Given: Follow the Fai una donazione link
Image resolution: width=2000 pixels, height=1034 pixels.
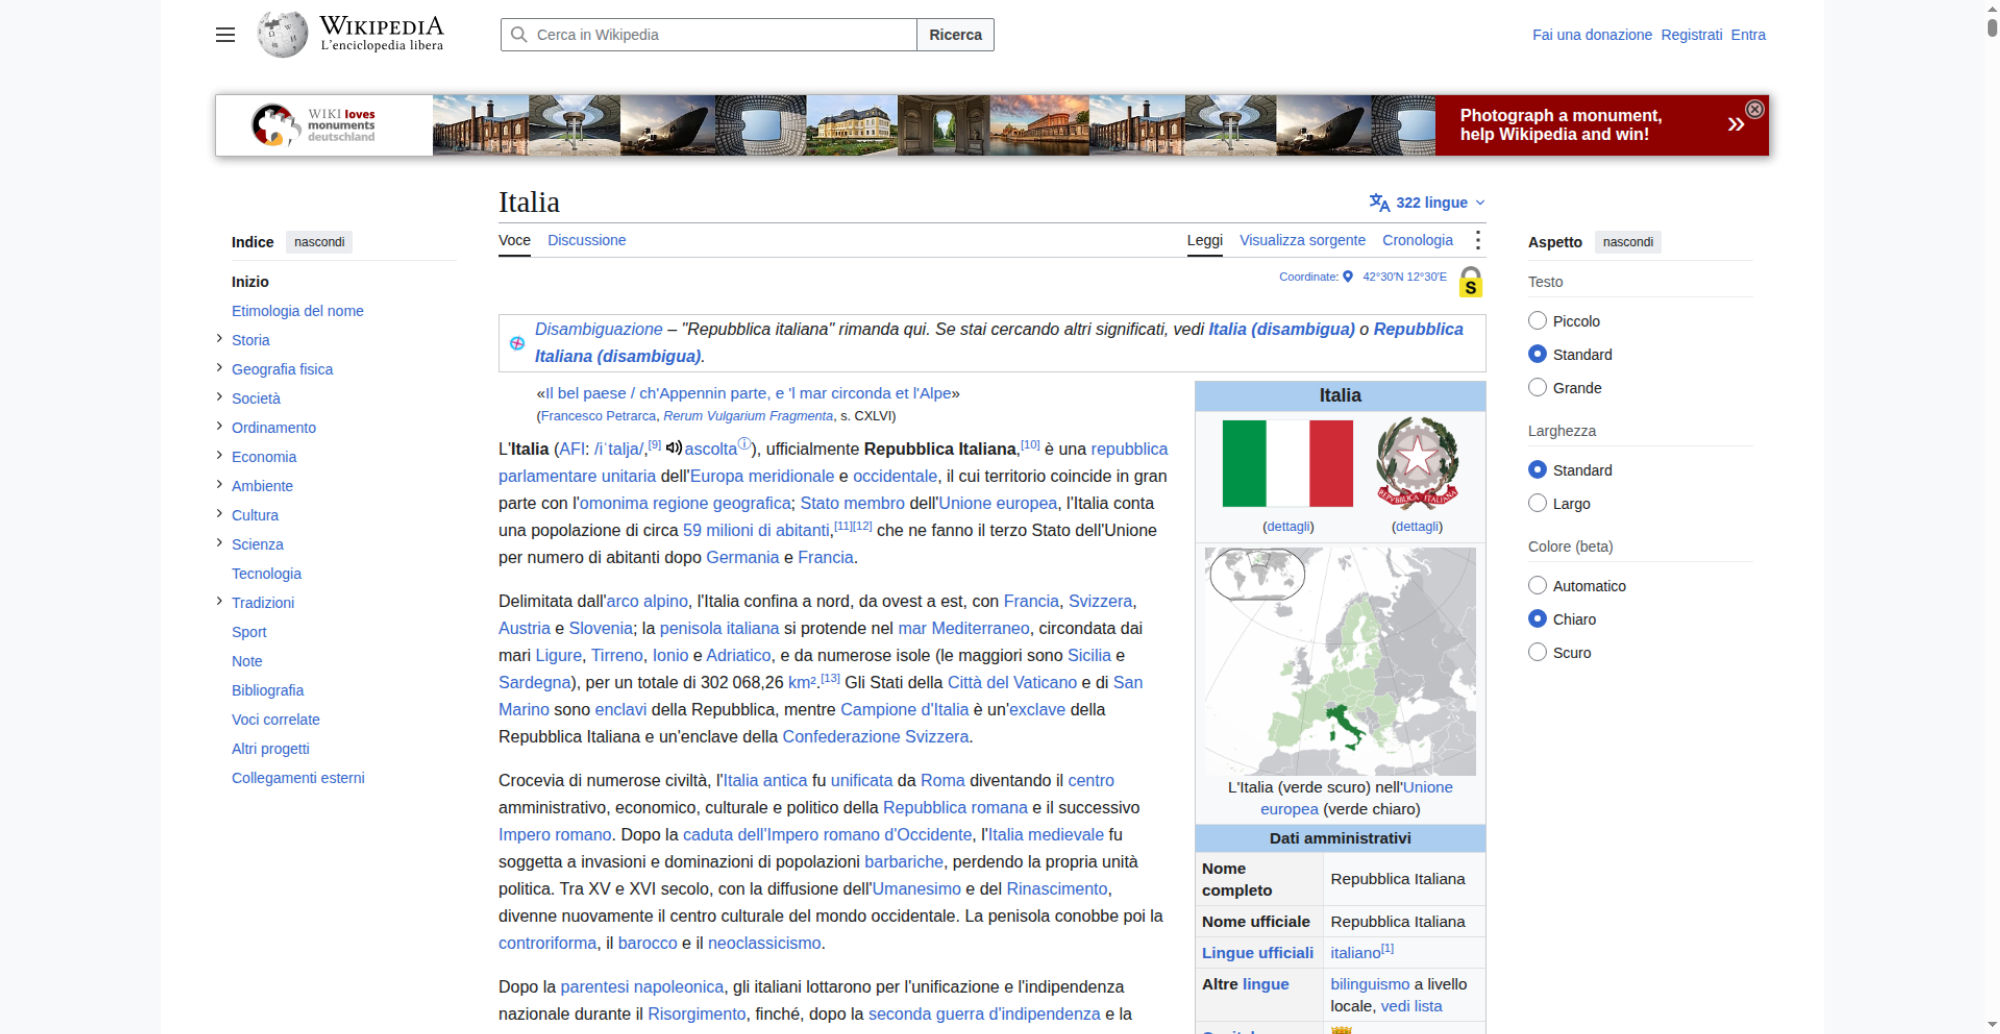Looking at the screenshot, I should pos(1592,35).
